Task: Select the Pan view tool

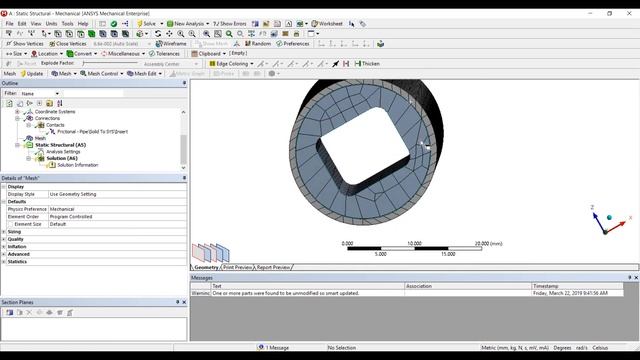Action: pos(169,34)
